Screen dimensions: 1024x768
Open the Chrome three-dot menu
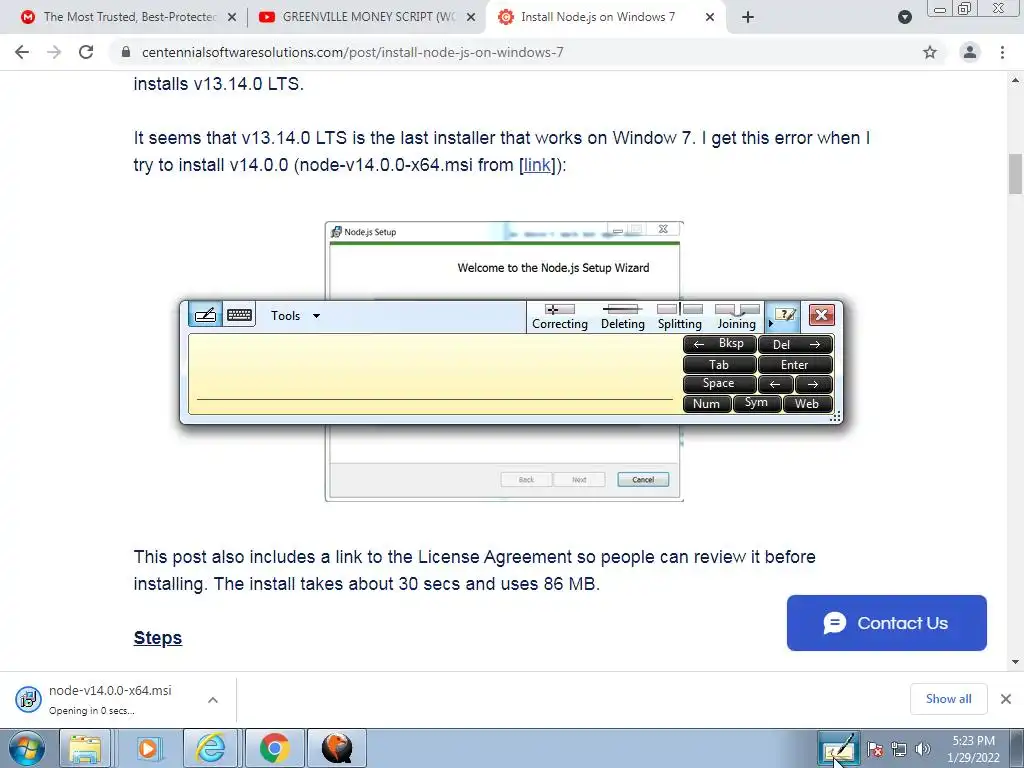pyautogui.click(x=1002, y=52)
